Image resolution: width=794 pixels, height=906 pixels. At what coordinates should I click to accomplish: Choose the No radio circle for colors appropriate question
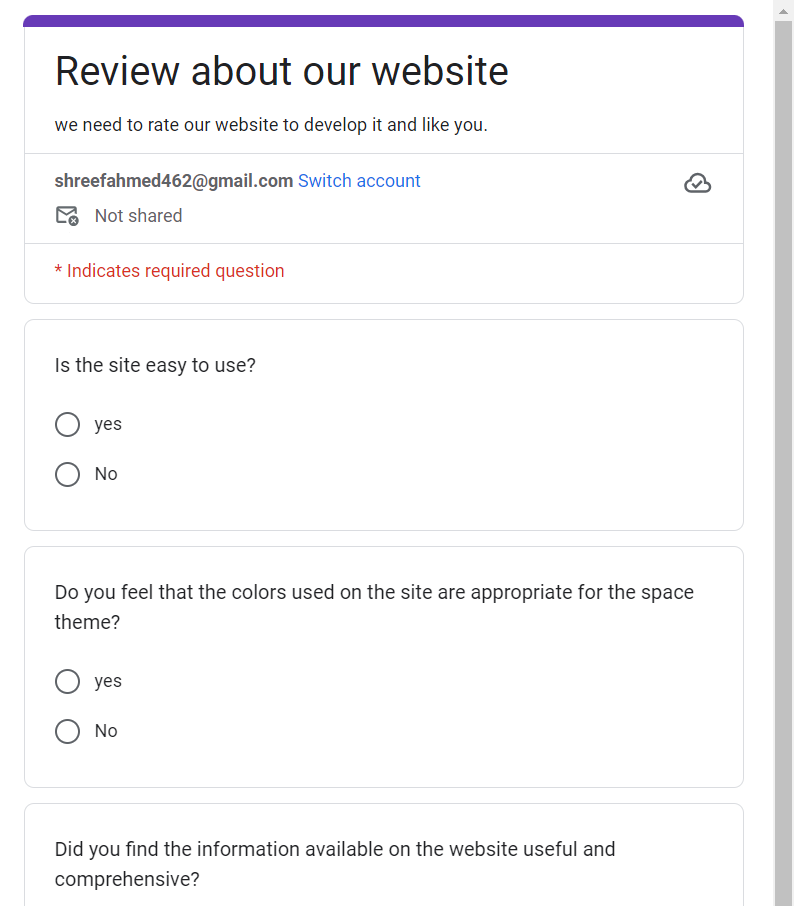click(x=68, y=732)
